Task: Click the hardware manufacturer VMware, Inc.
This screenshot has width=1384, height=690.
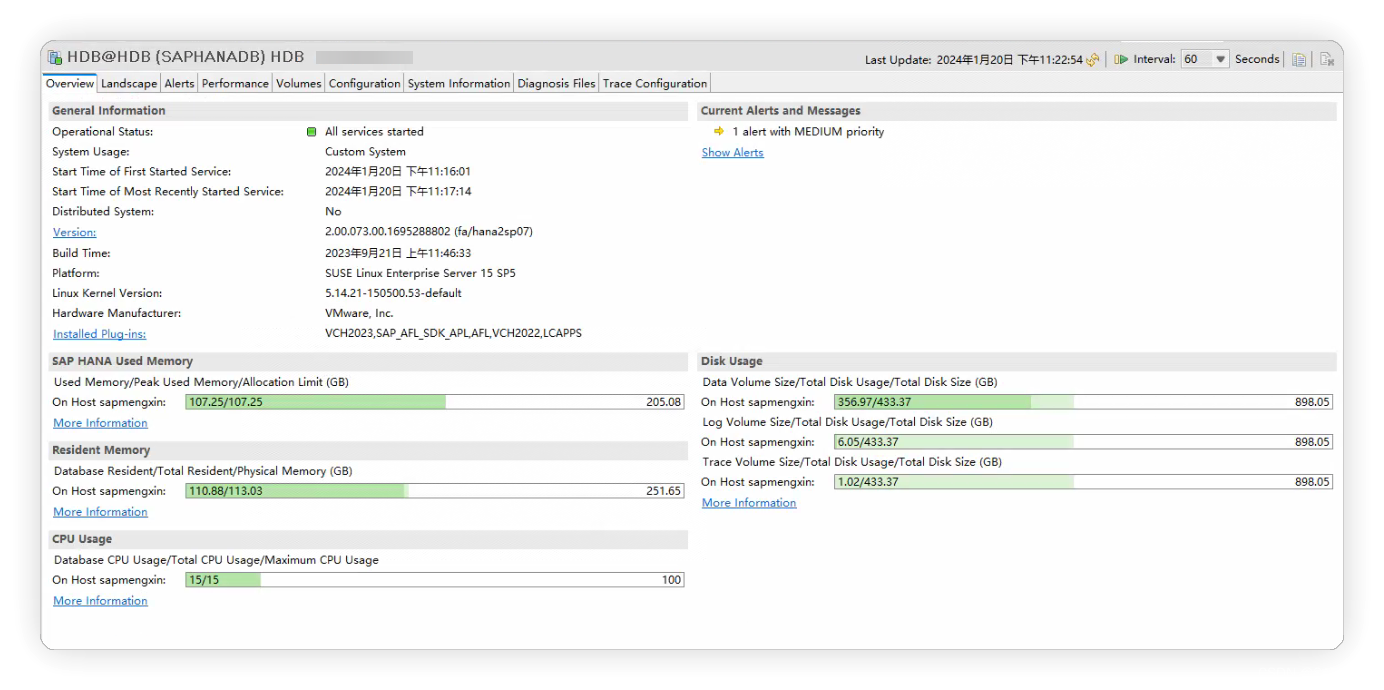Action: point(359,313)
